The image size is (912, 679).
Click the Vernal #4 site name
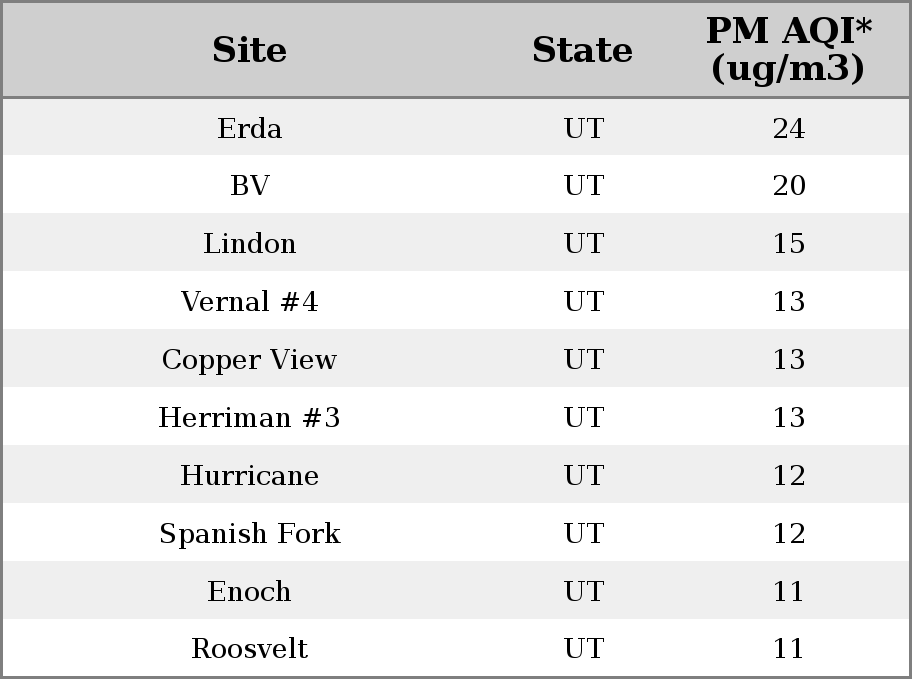pyautogui.click(x=250, y=301)
